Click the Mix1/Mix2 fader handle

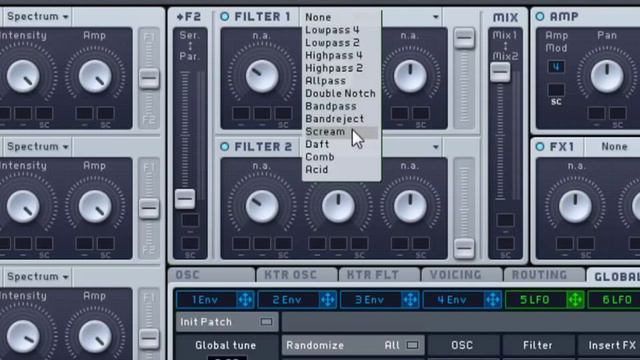[500, 72]
